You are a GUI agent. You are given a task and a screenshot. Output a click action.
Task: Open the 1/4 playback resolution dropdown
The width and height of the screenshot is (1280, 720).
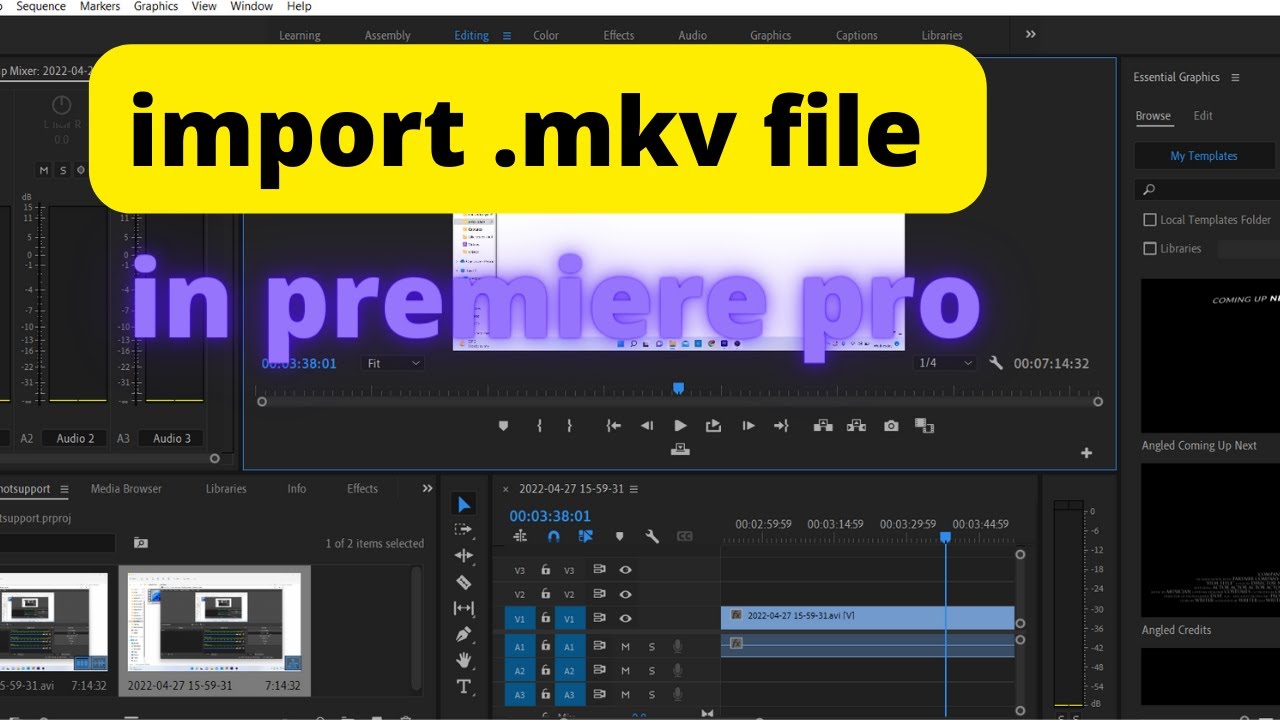pyautogui.click(x=946, y=363)
